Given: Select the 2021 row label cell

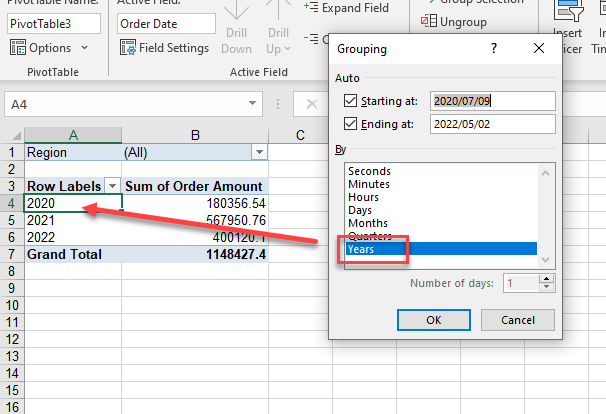Looking at the screenshot, I should pos(72,220).
